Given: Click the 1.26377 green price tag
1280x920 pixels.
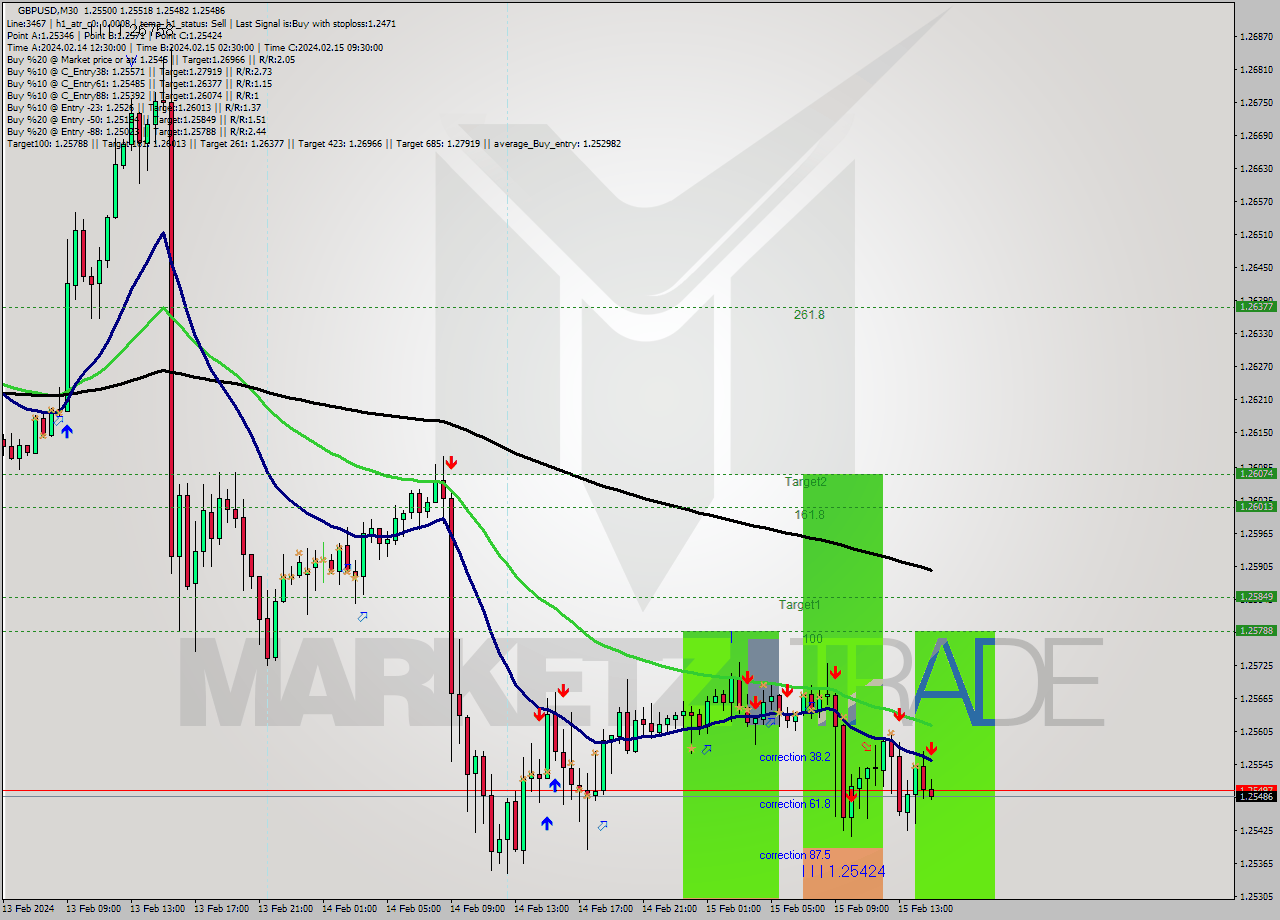Looking at the screenshot, I should point(1256,306).
